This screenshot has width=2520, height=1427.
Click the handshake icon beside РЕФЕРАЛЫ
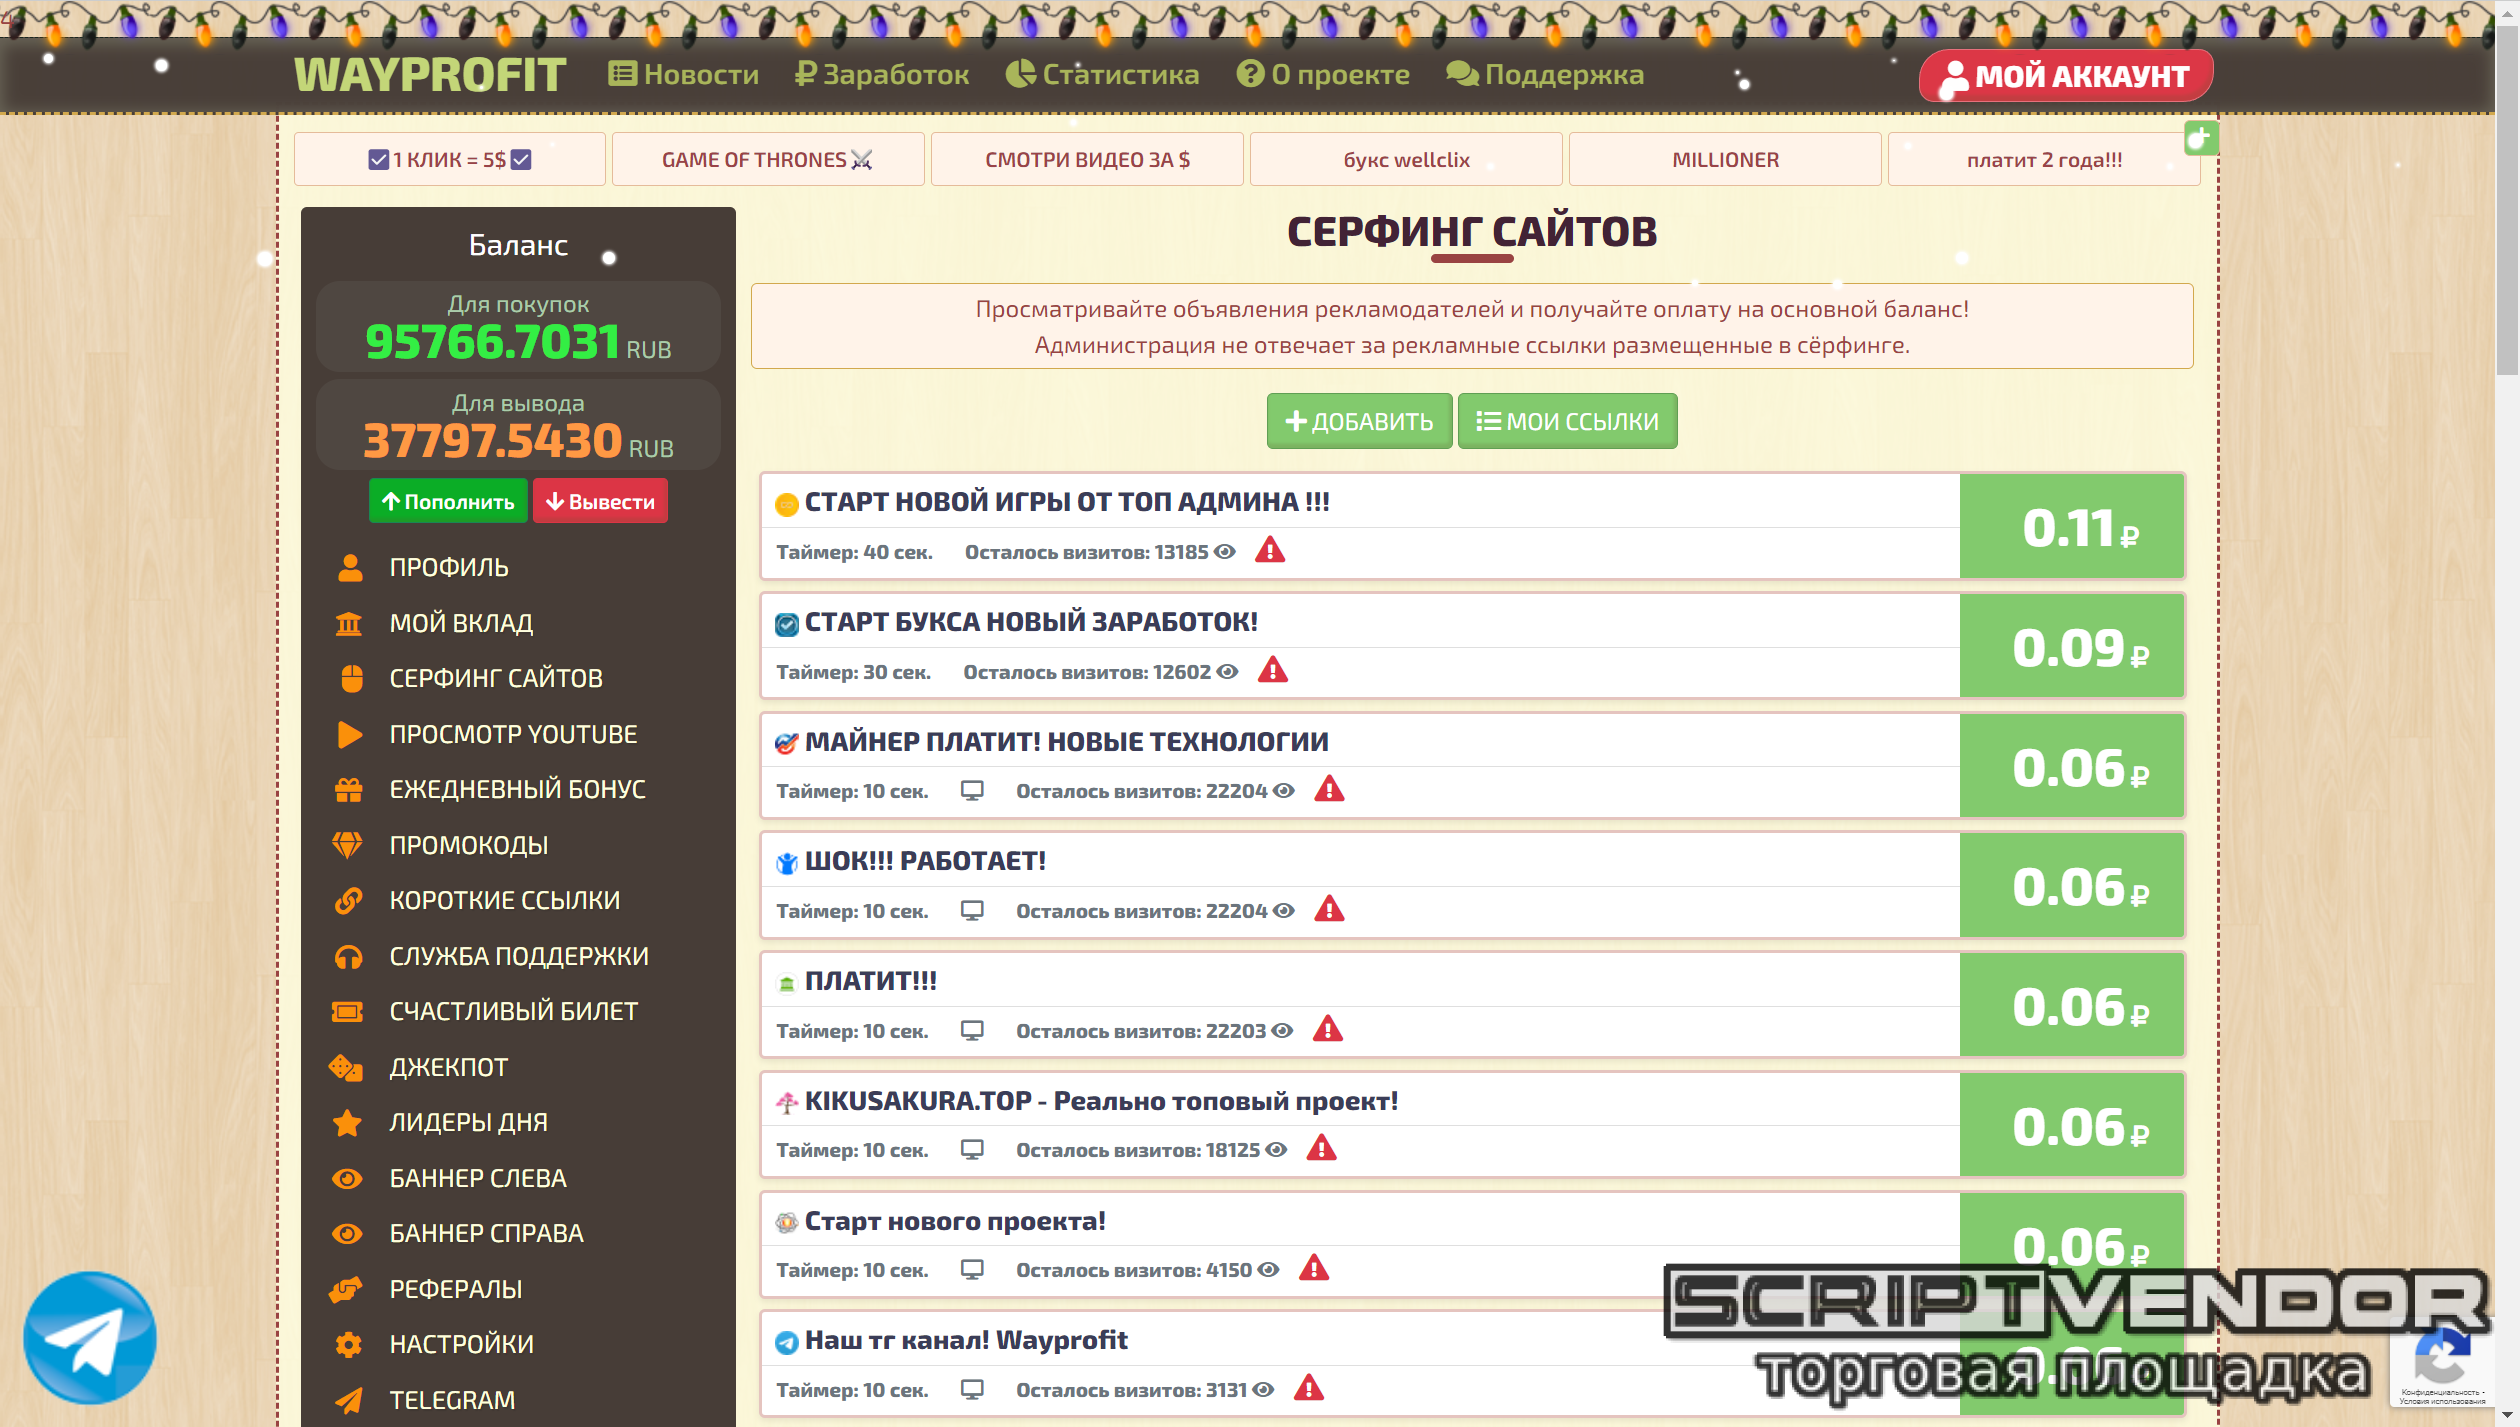point(346,1289)
